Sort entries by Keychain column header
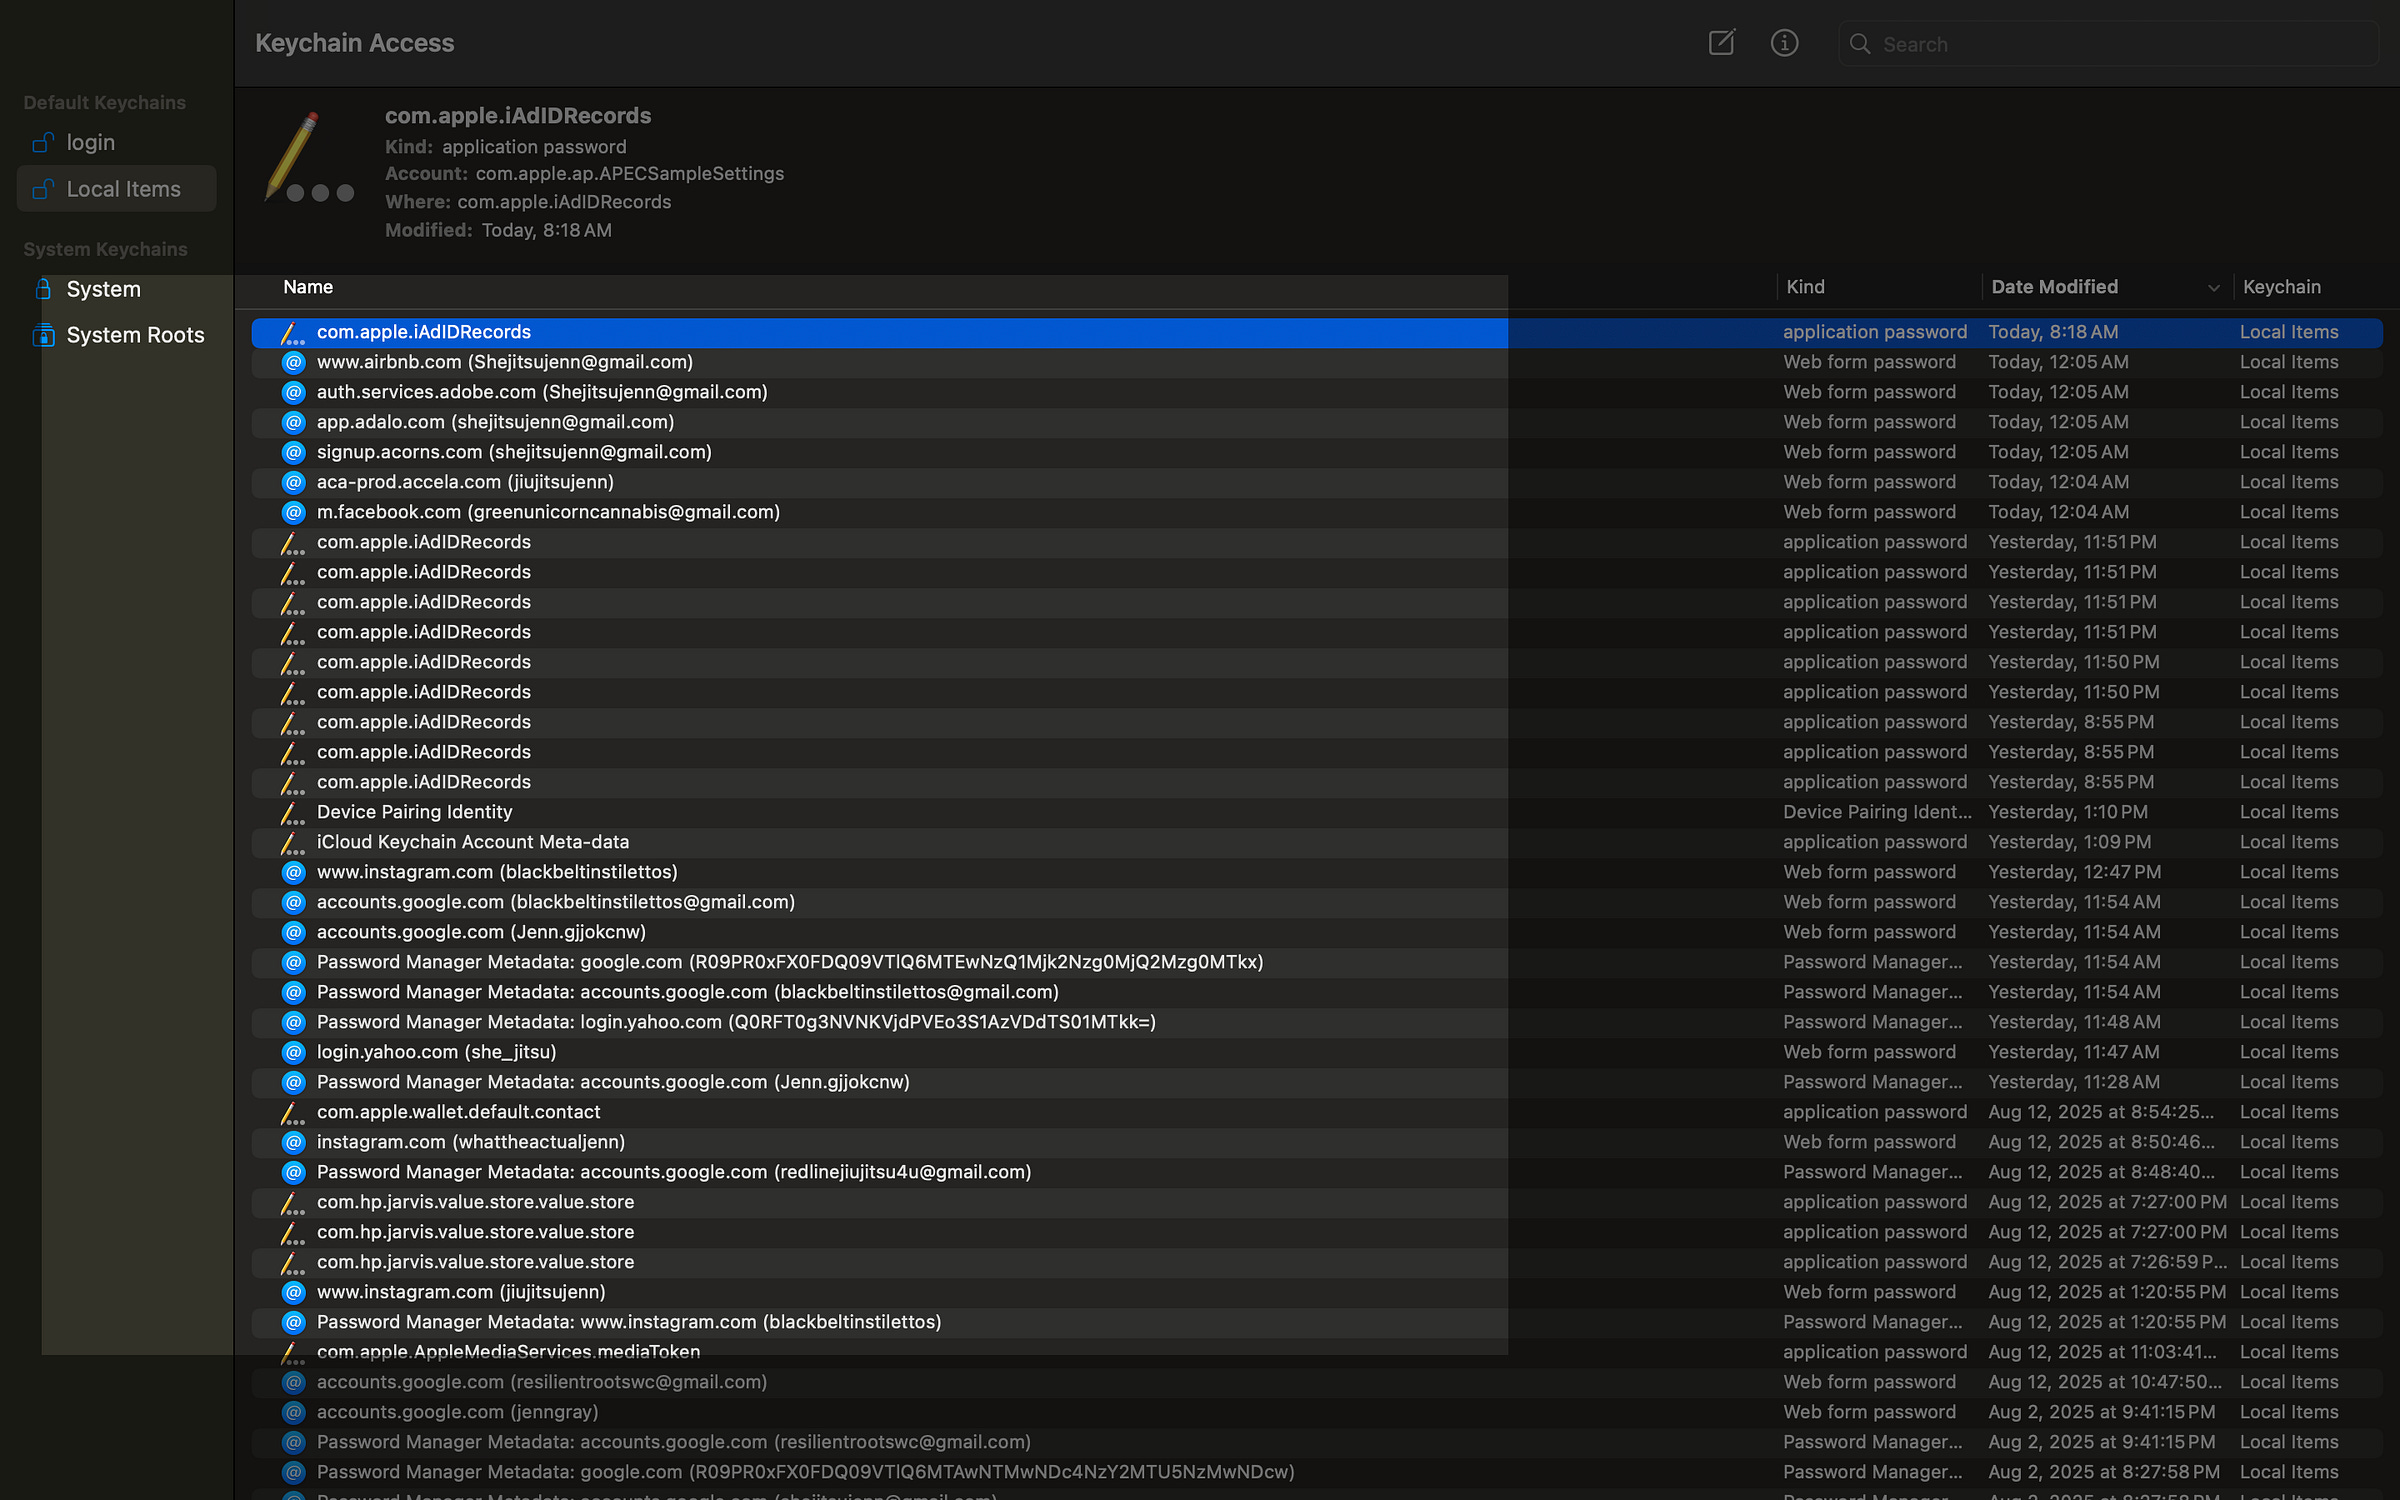This screenshot has width=2400, height=1500. [x=2281, y=287]
